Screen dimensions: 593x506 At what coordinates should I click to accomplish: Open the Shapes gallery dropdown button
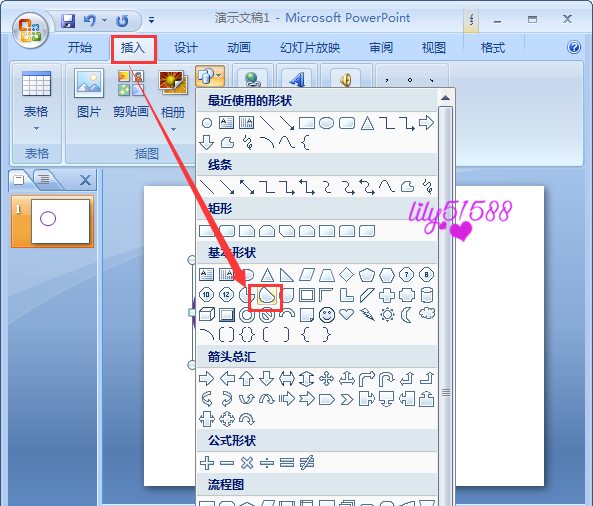click(x=210, y=76)
